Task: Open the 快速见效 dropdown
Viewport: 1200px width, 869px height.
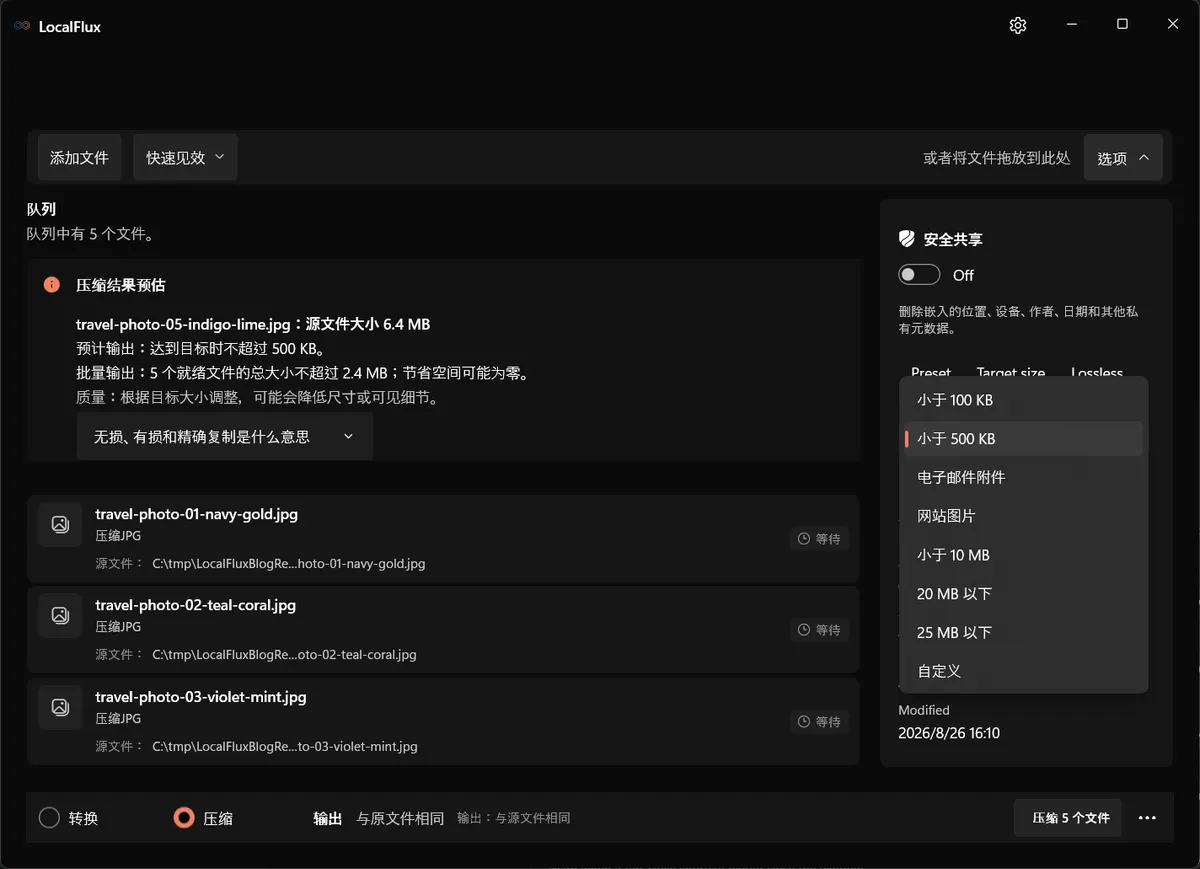Action: (185, 157)
